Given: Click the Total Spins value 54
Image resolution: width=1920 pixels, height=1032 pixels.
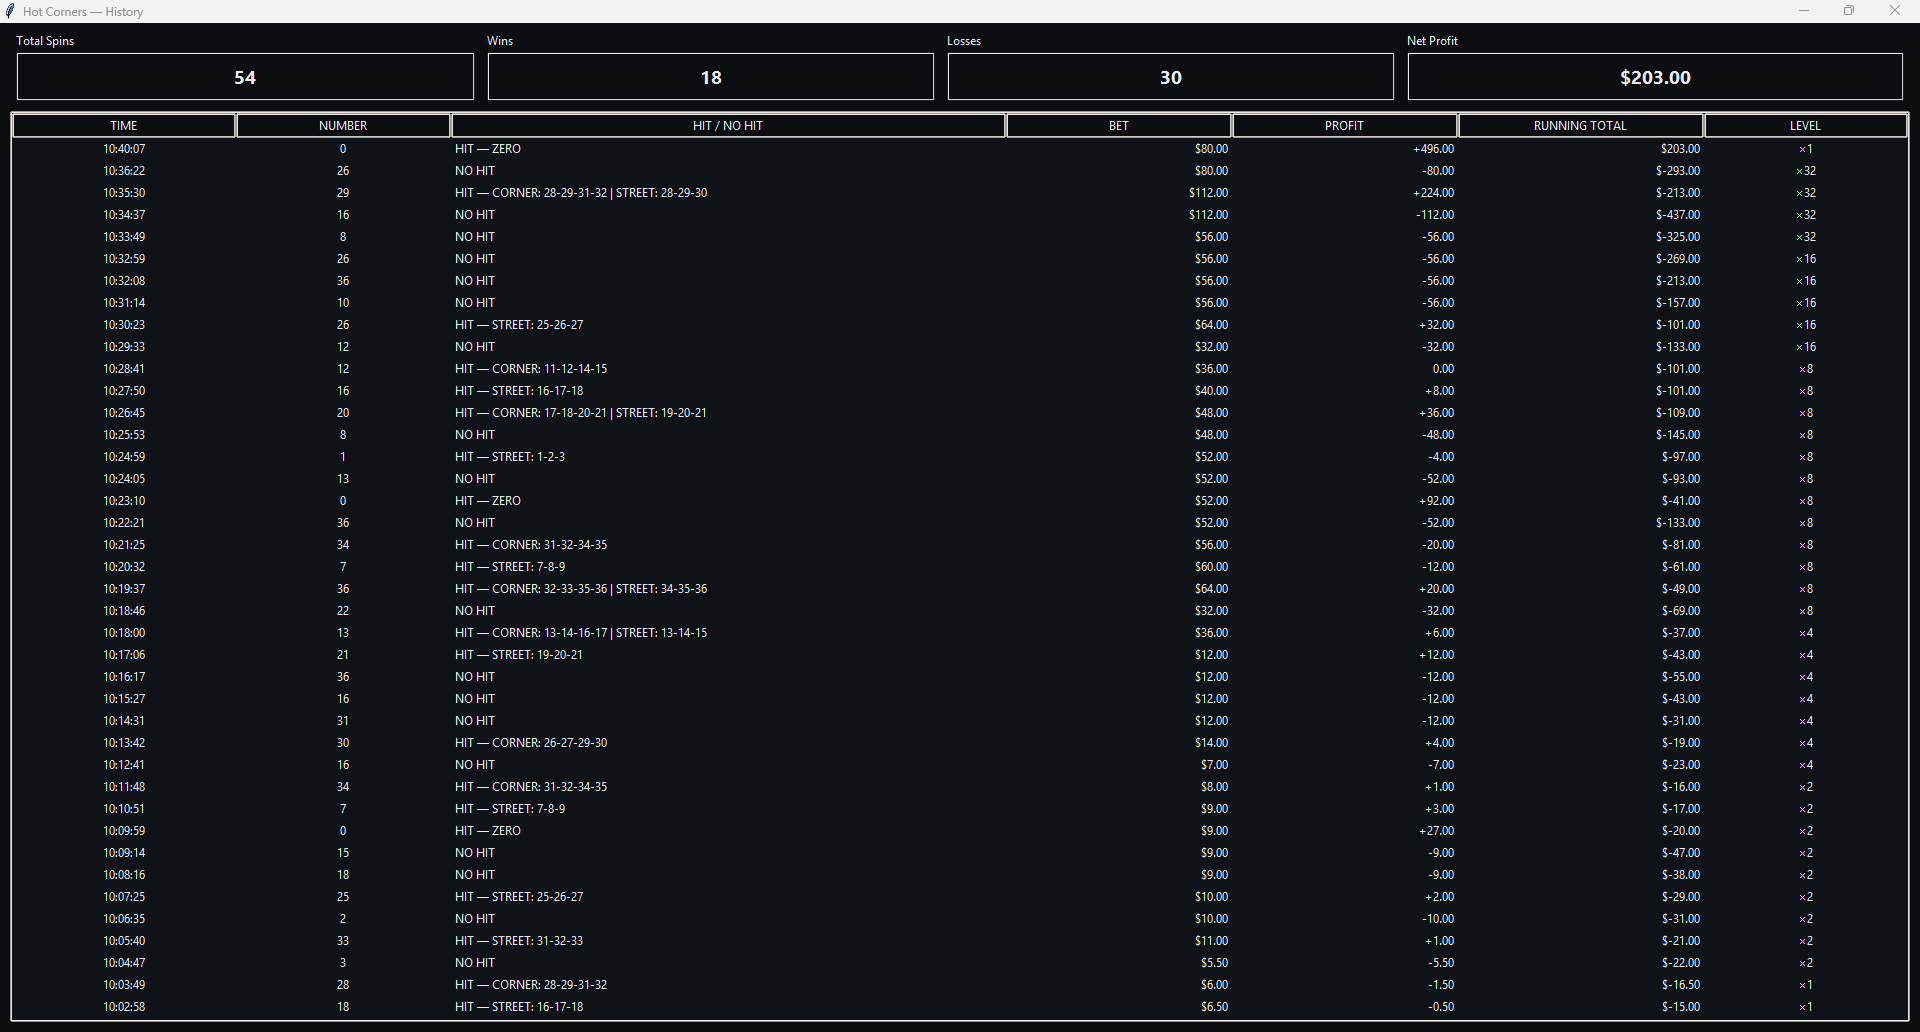Looking at the screenshot, I should pos(245,77).
